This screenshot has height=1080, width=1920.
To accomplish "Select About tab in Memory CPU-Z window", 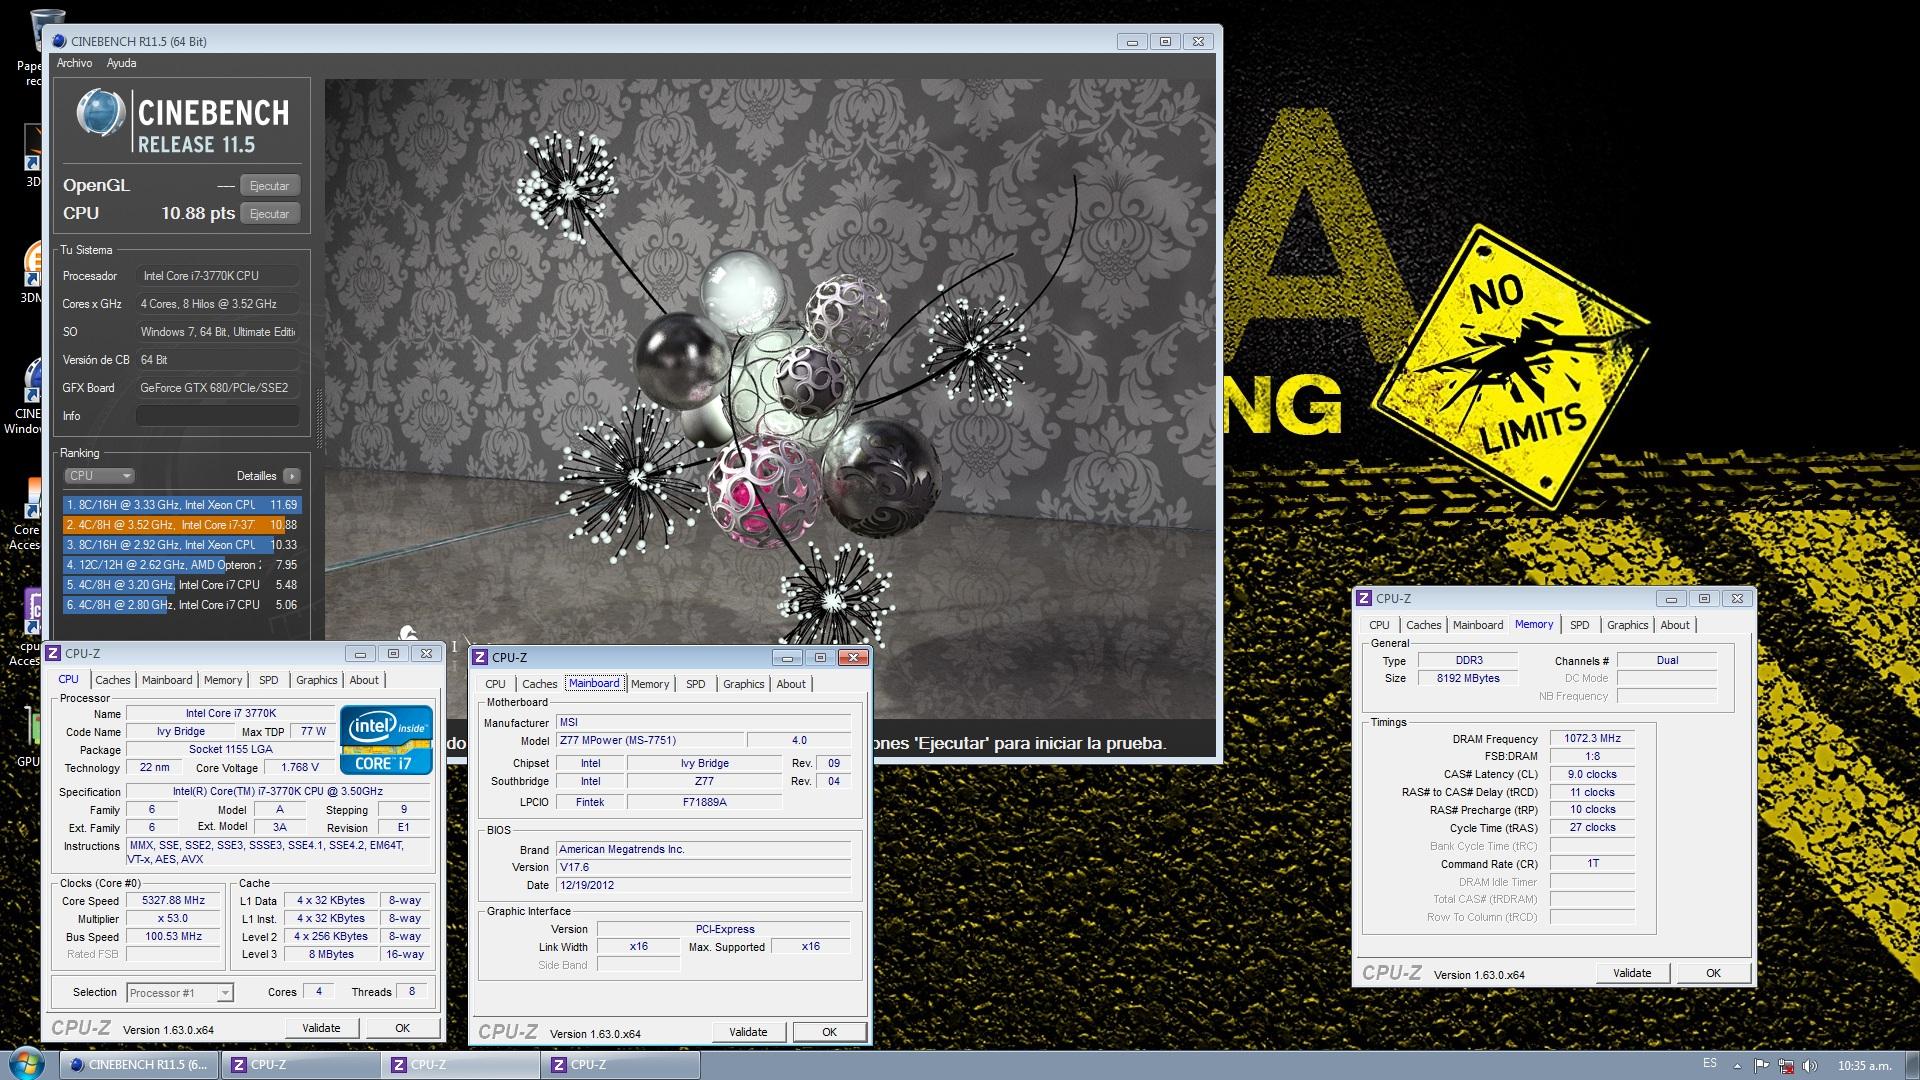I will click(x=1675, y=625).
